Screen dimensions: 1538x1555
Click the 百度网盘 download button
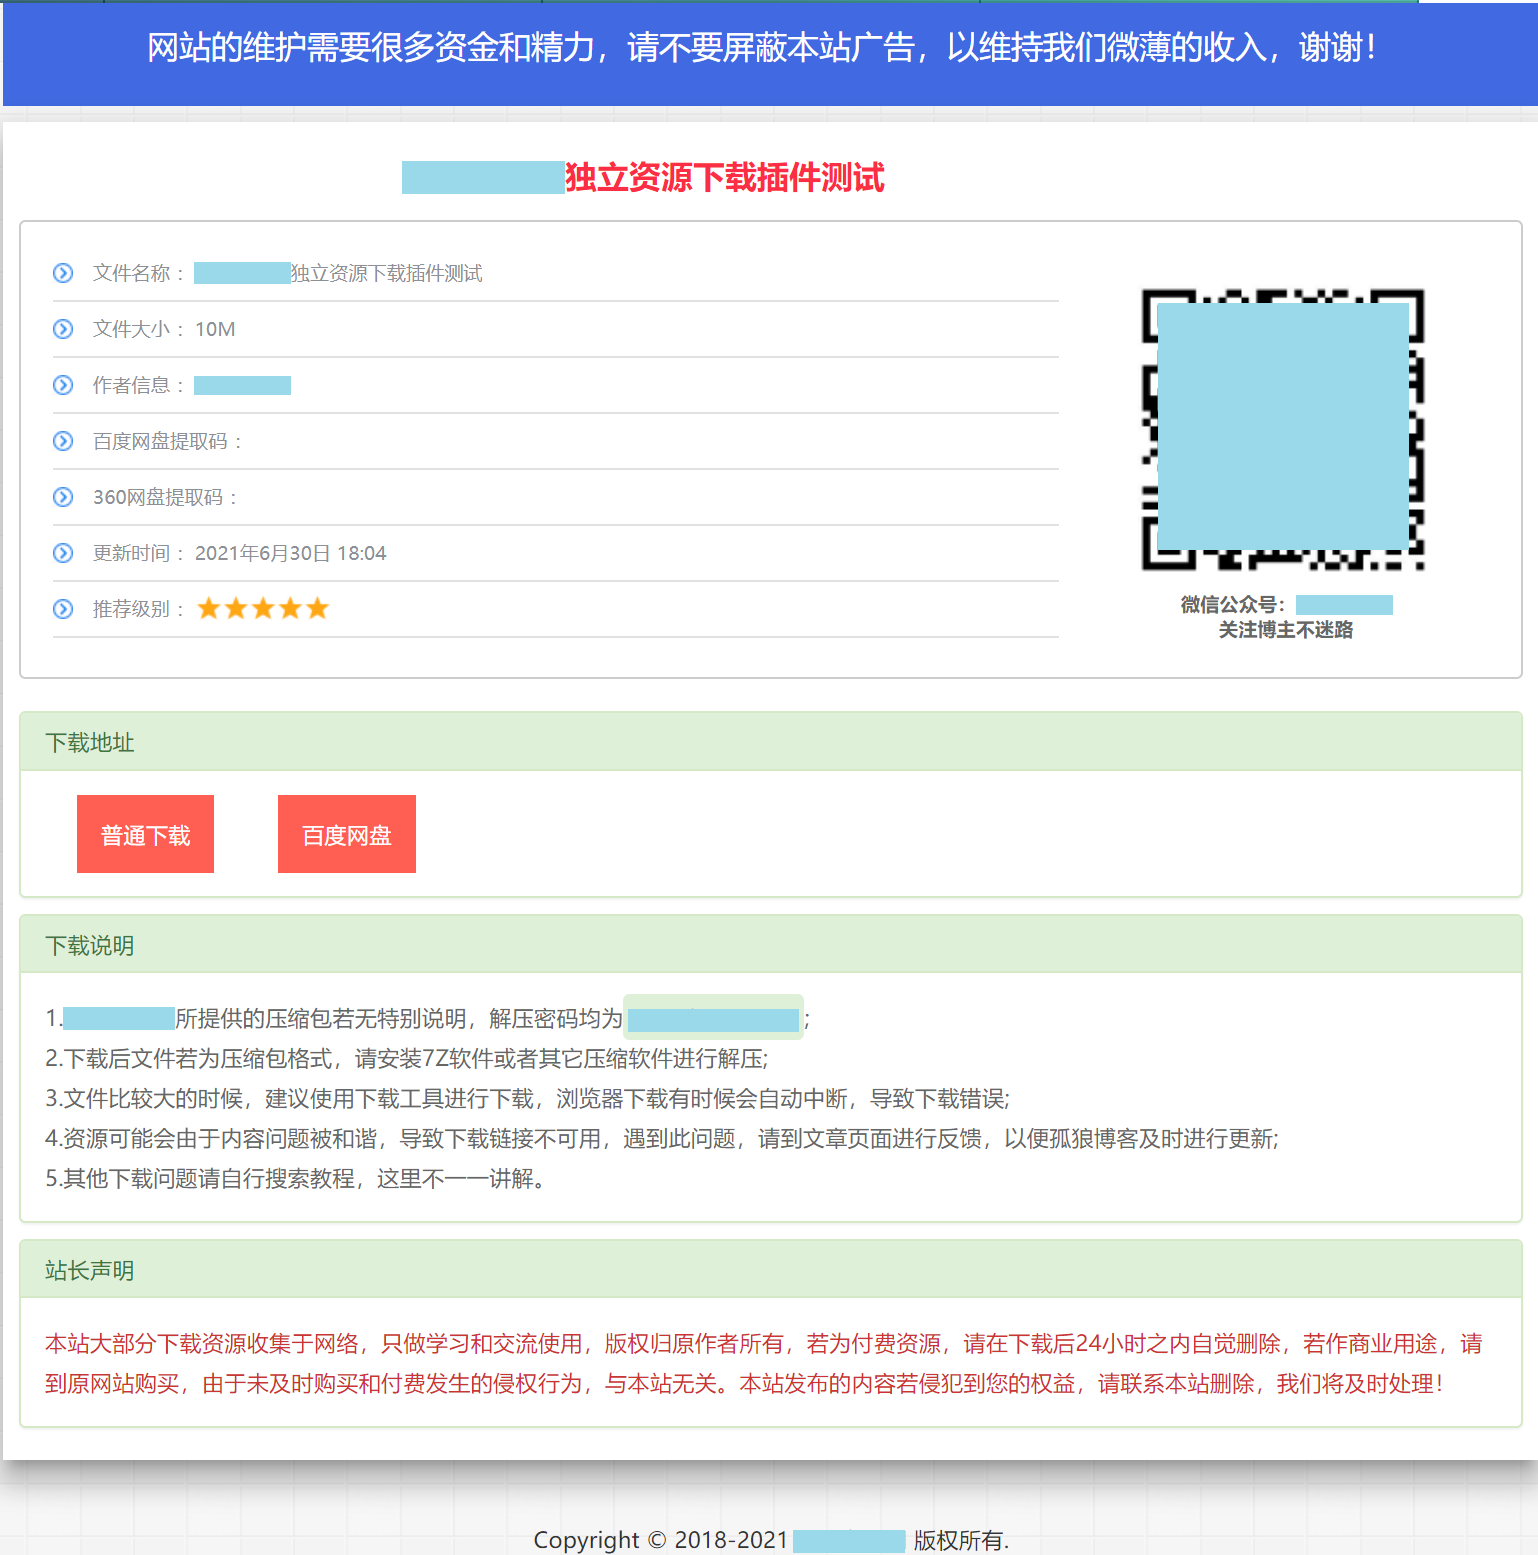[347, 833]
